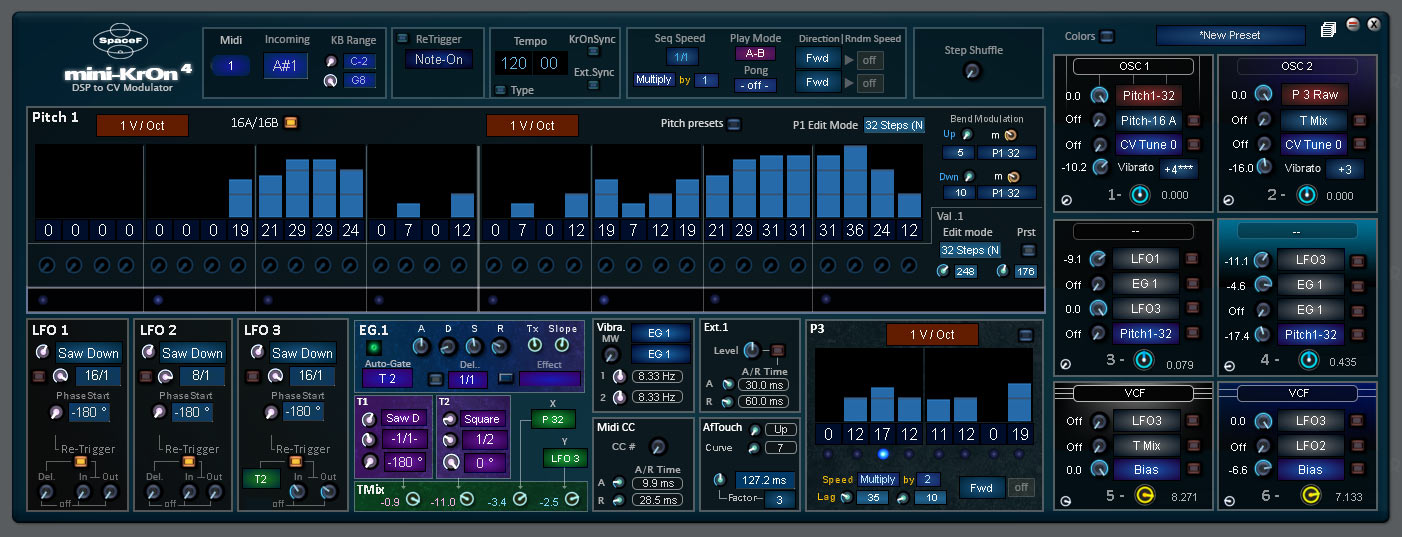Image resolution: width=1402 pixels, height=537 pixels.
Task: Select the OSC 1 module header
Action: (x=1132, y=66)
